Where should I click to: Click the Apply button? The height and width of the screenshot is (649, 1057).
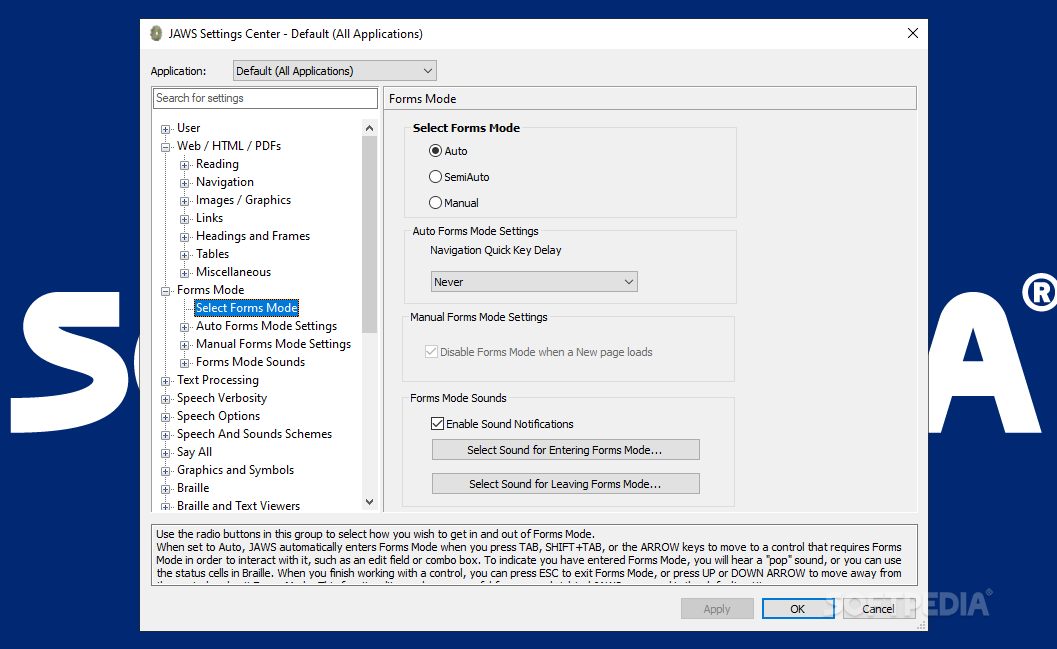(x=717, y=609)
